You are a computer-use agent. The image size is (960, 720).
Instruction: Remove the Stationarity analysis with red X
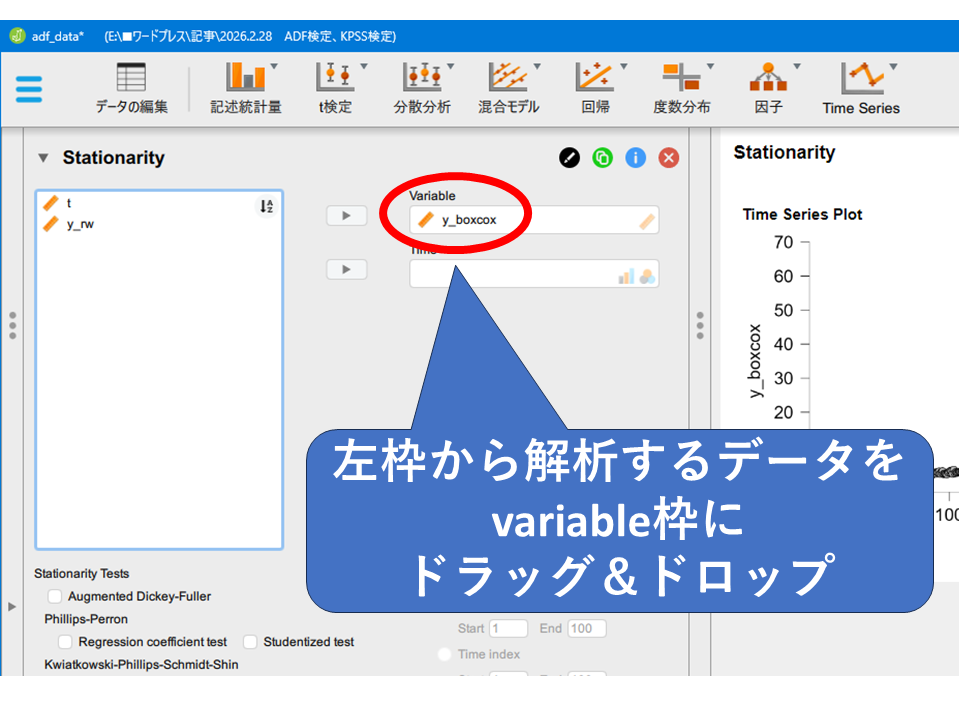pyautogui.click(x=668, y=158)
